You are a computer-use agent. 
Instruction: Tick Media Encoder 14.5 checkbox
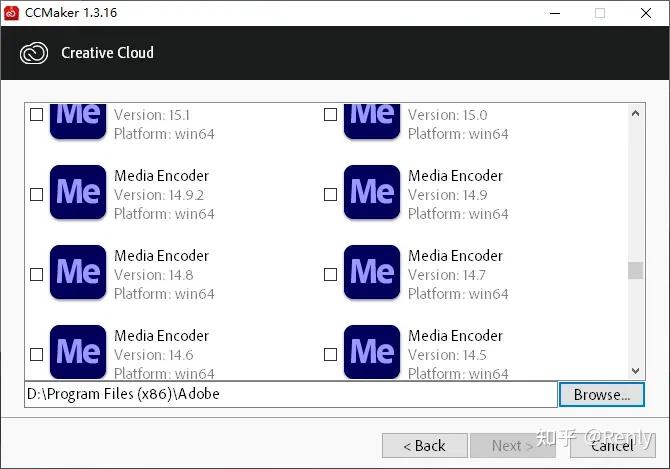click(330, 354)
